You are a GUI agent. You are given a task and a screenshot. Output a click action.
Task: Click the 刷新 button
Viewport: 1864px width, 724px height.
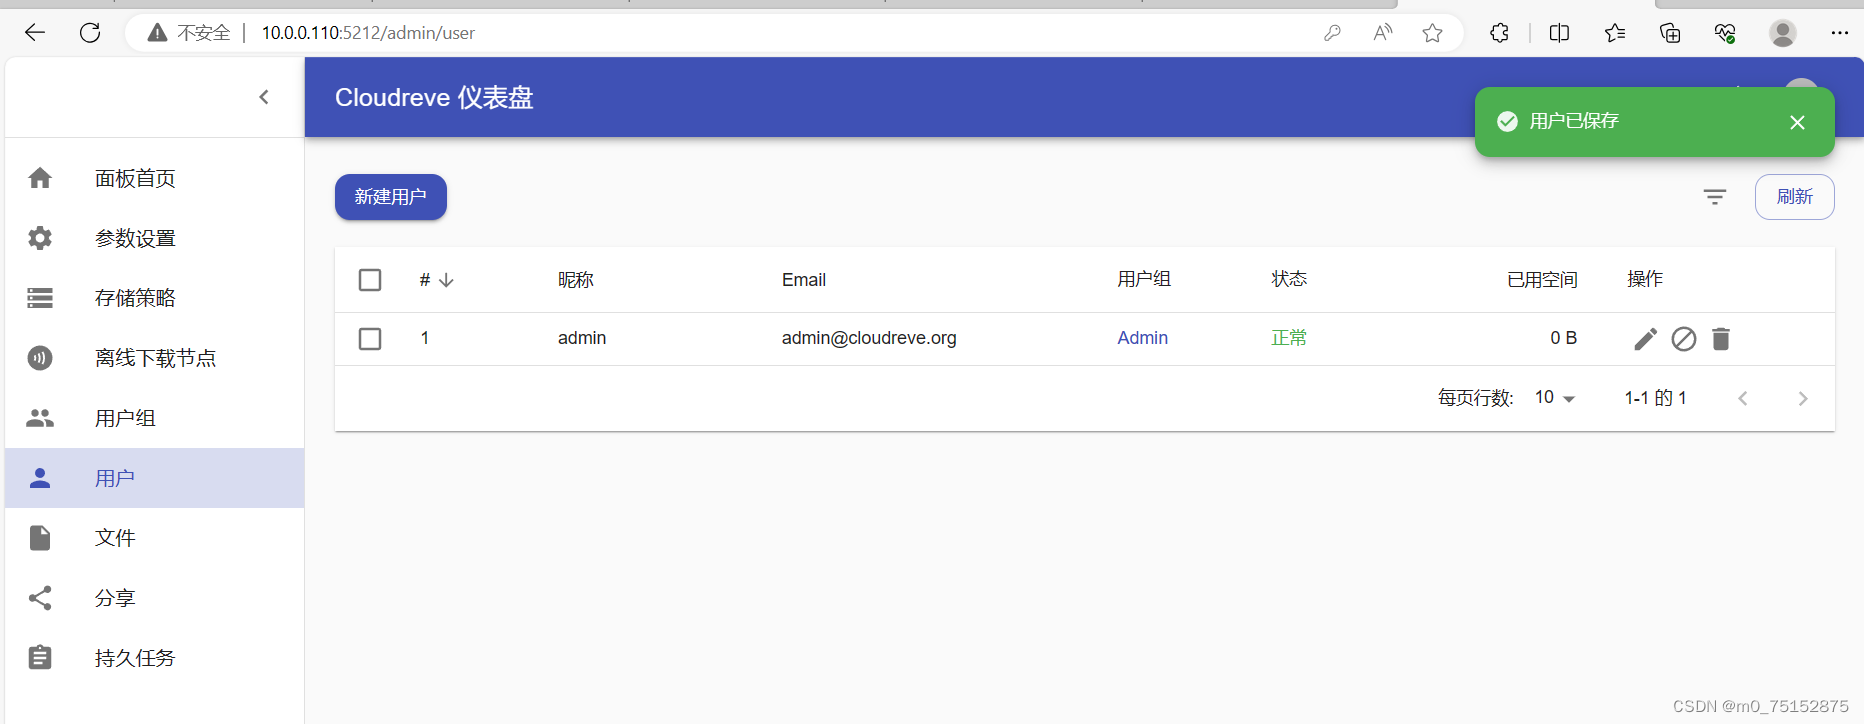coord(1795,197)
